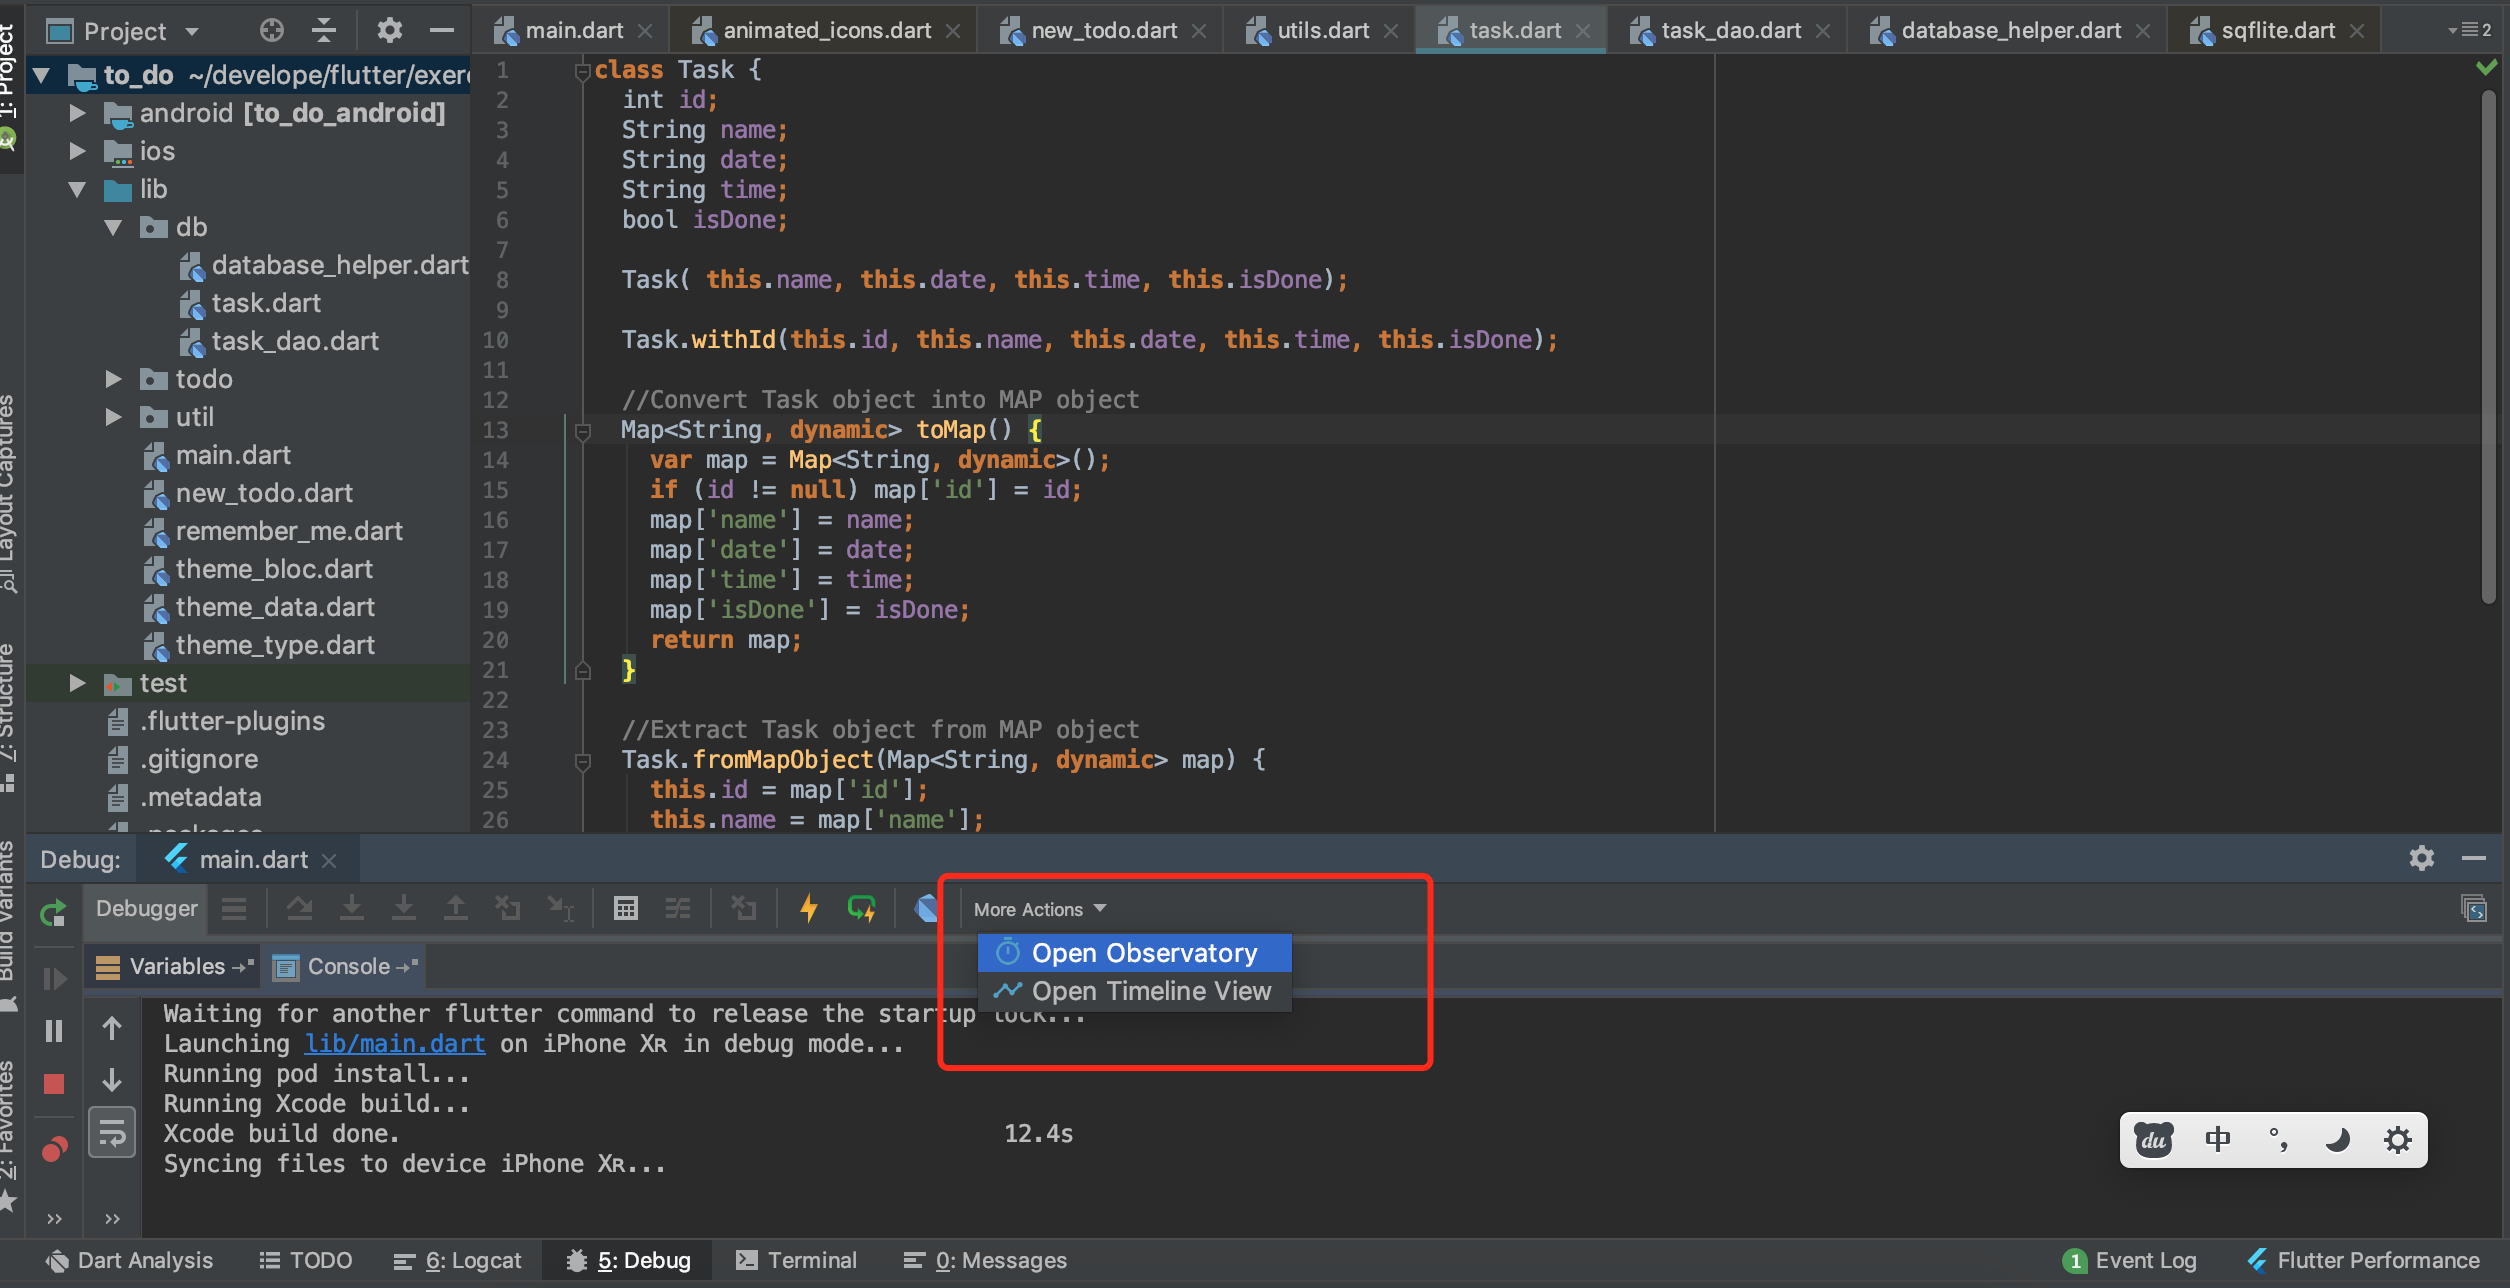
Task: Open the Terminal tool window
Action: point(797,1259)
